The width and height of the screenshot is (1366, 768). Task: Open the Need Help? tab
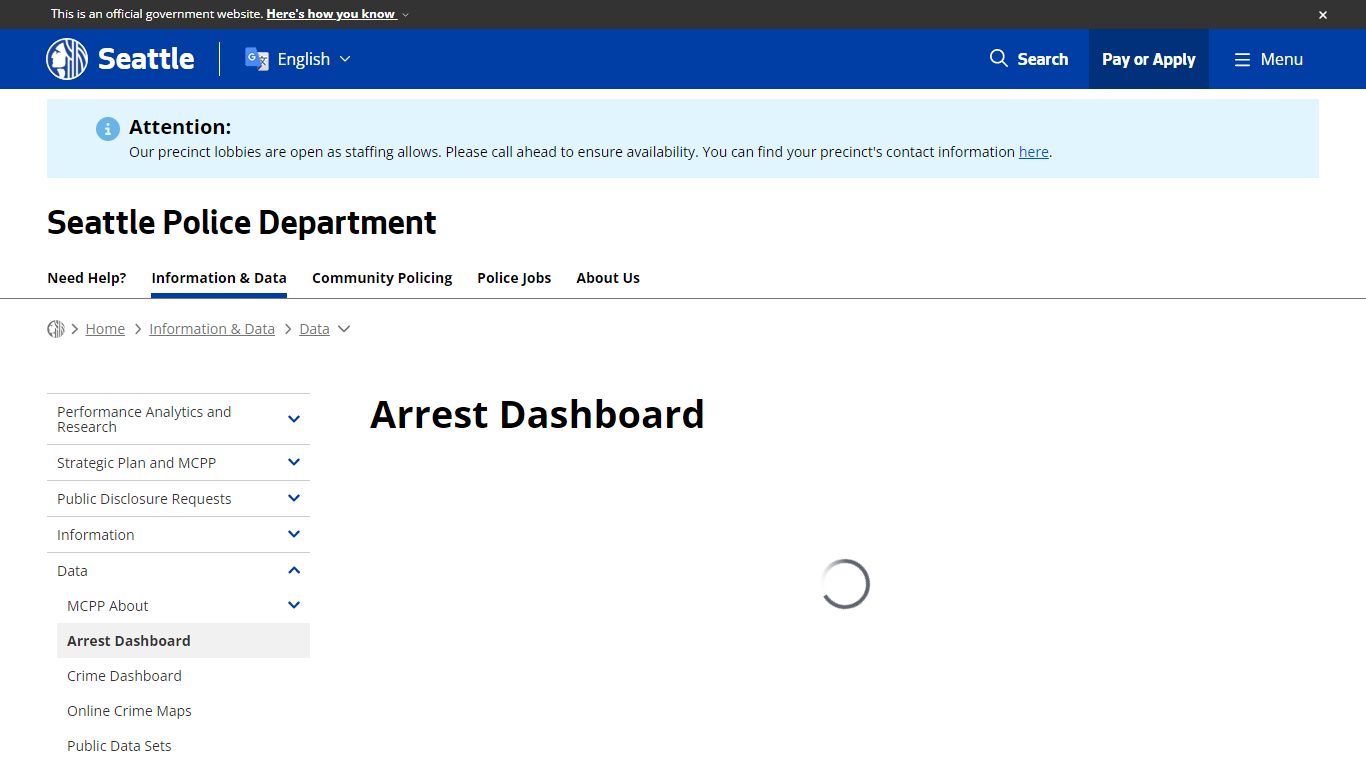[x=87, y=278]
